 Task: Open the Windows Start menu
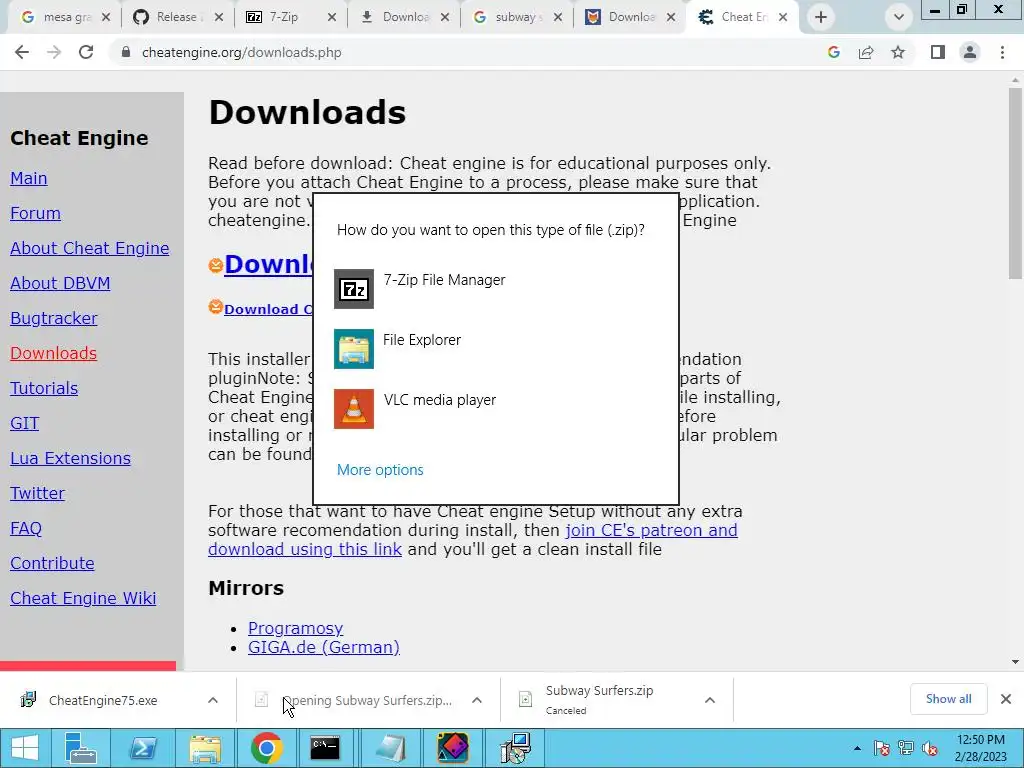(x=25, y=748)
